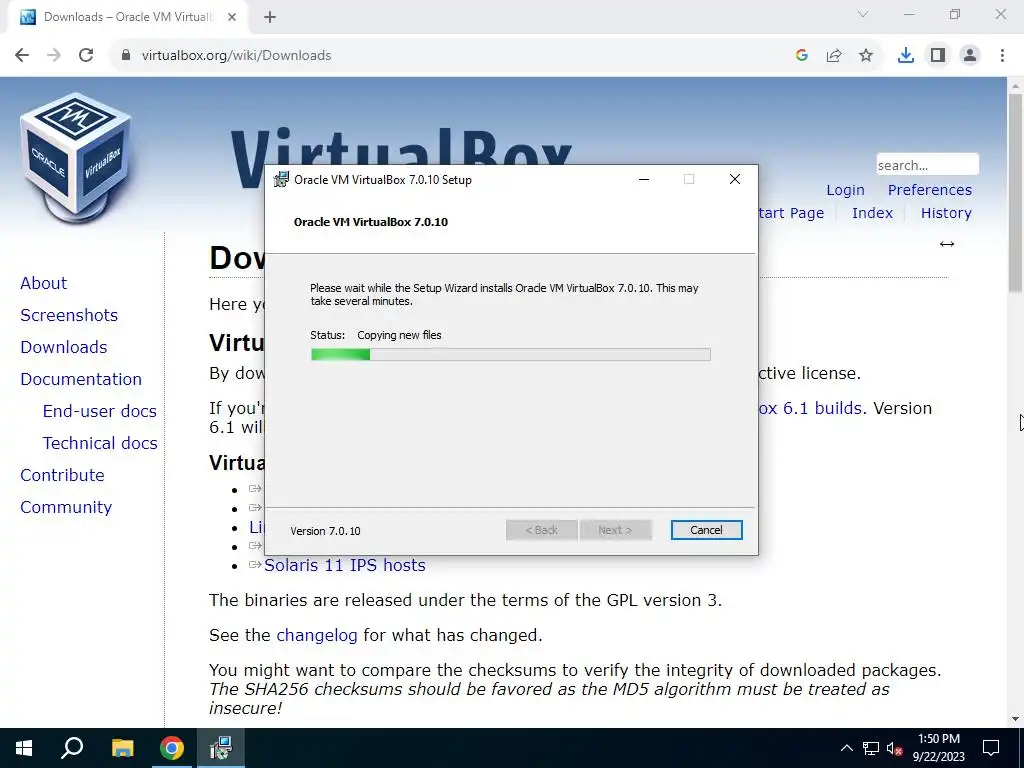Click the installer icon in Setup title bar

[x=281, y=180]
